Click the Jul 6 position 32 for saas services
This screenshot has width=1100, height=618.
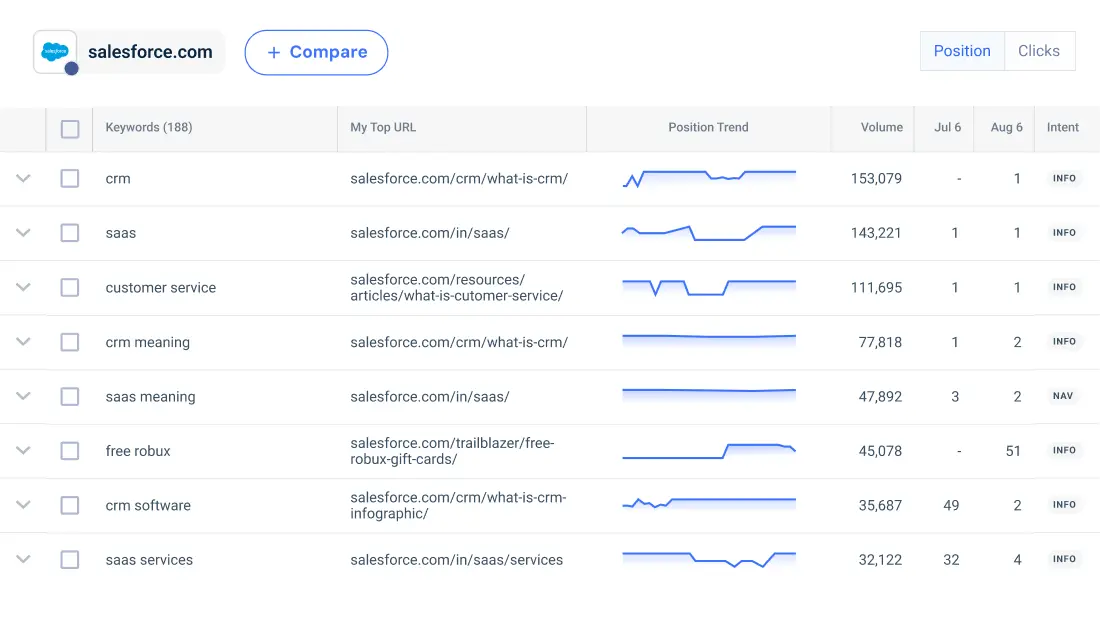[951, 560]
